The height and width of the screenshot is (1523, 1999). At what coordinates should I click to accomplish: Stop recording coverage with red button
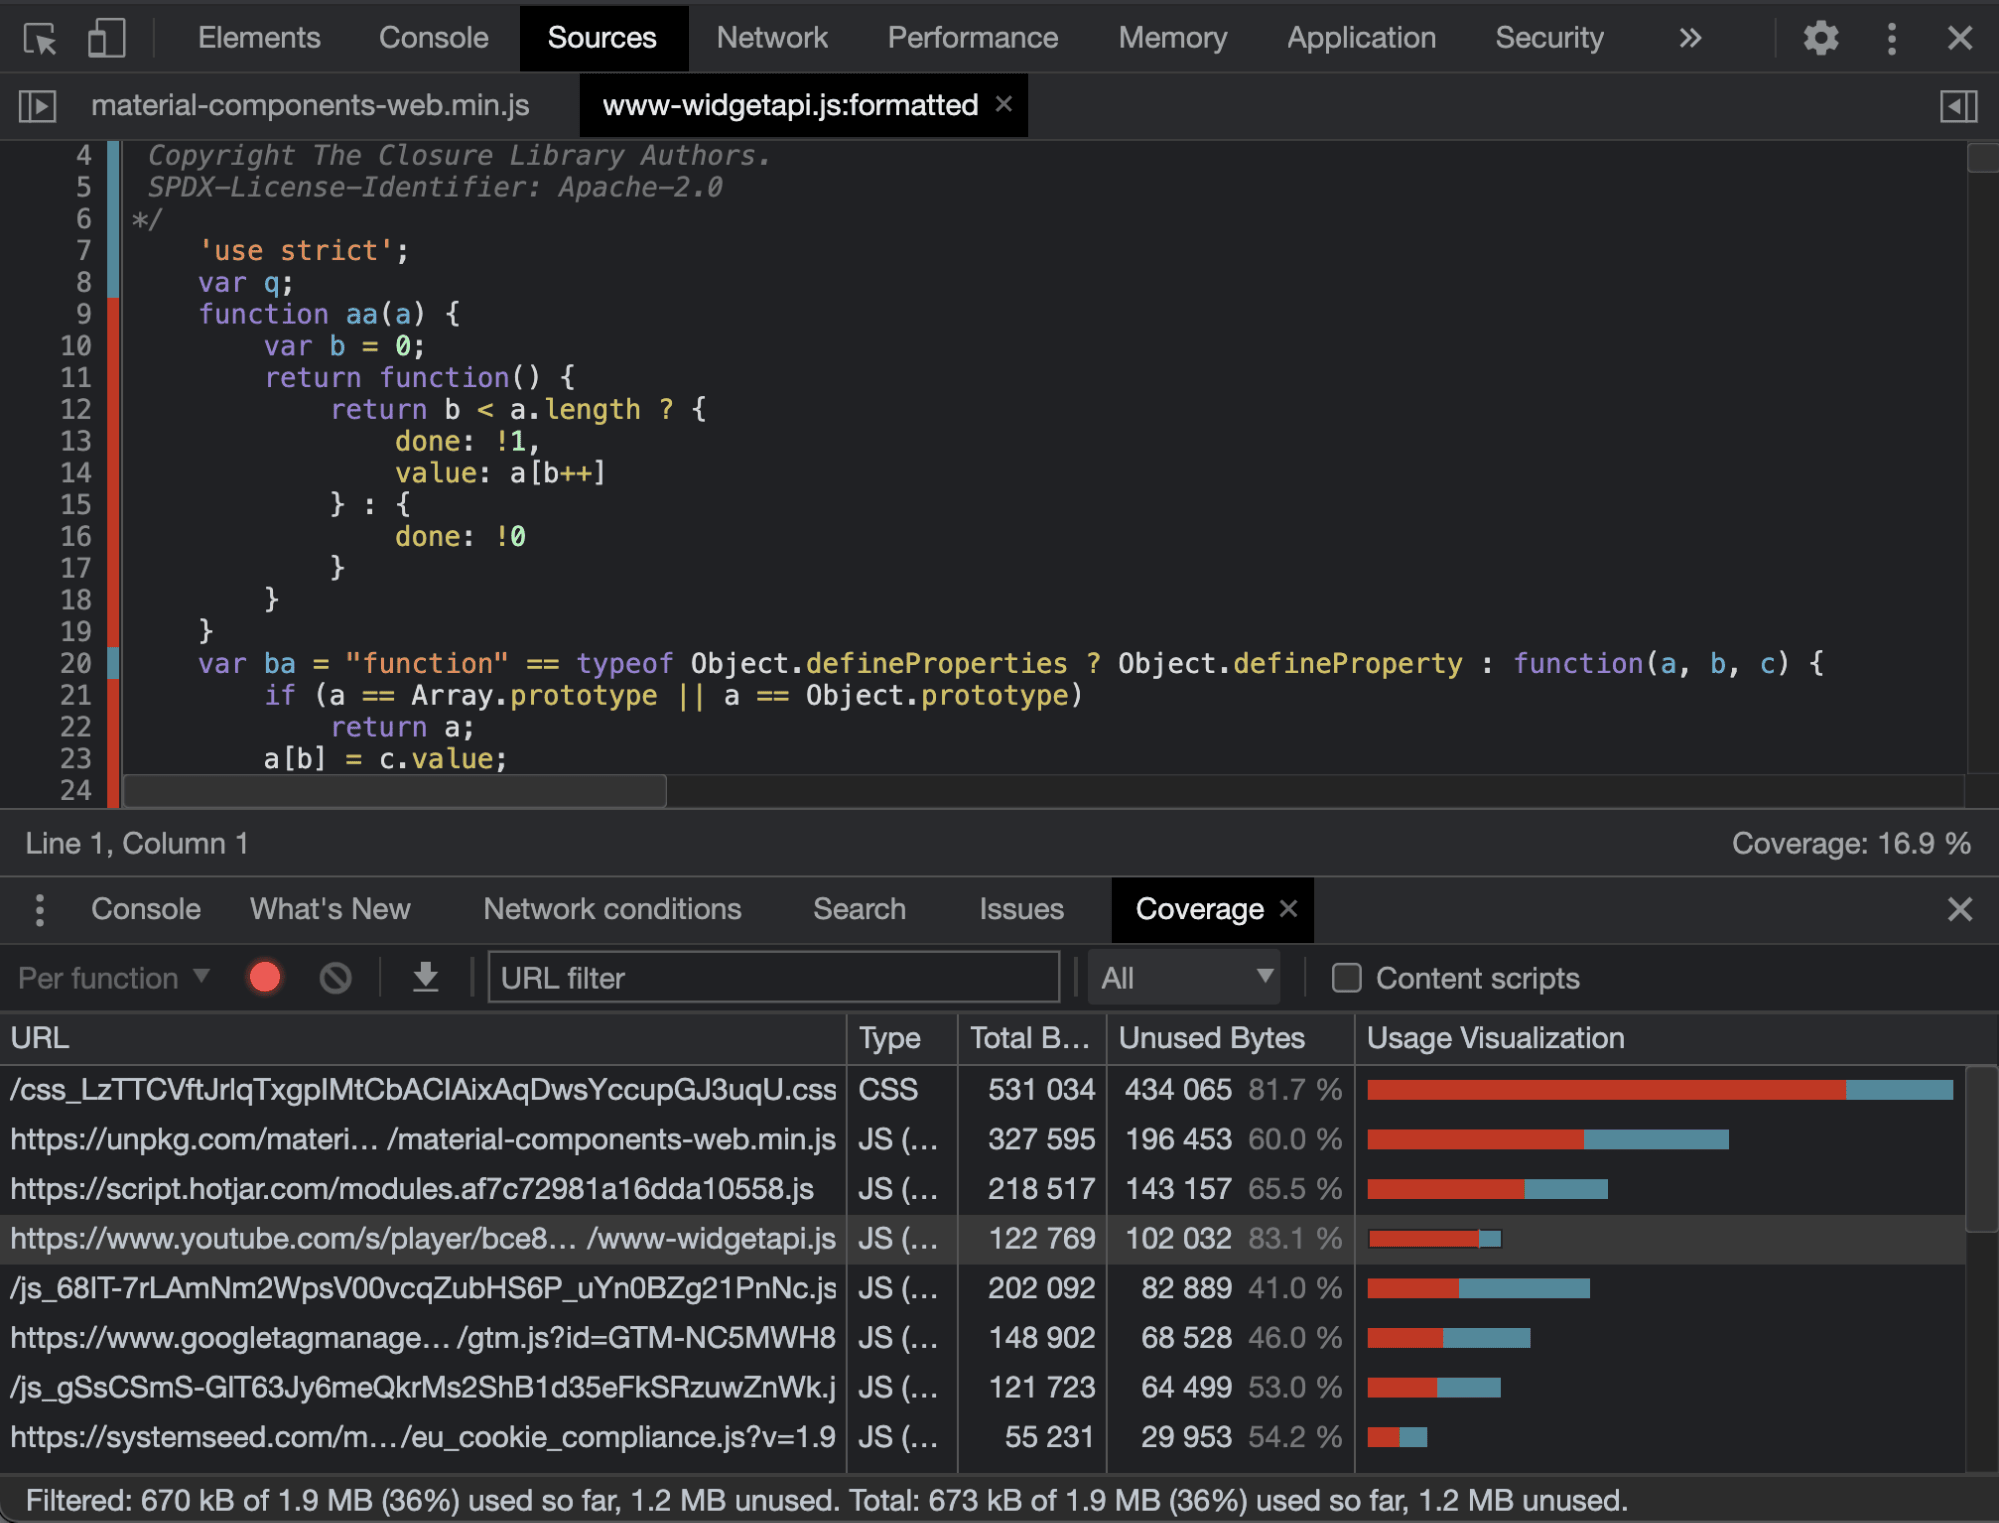coord(265,977)
